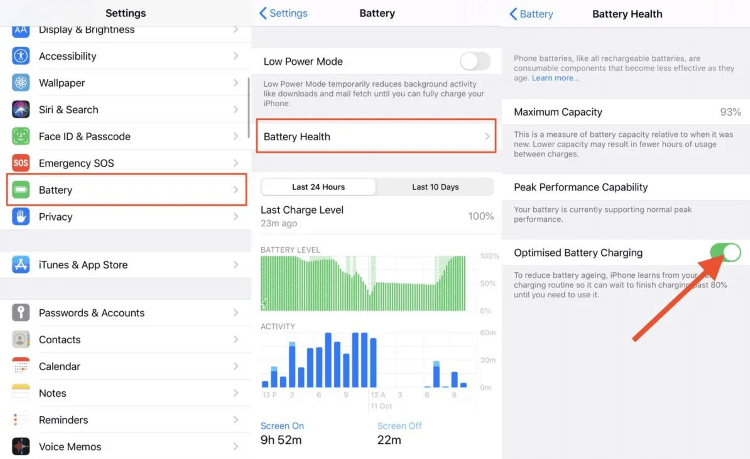Expand the Battery Health row chevron
The image size is (750, 459).
[488, 136]
